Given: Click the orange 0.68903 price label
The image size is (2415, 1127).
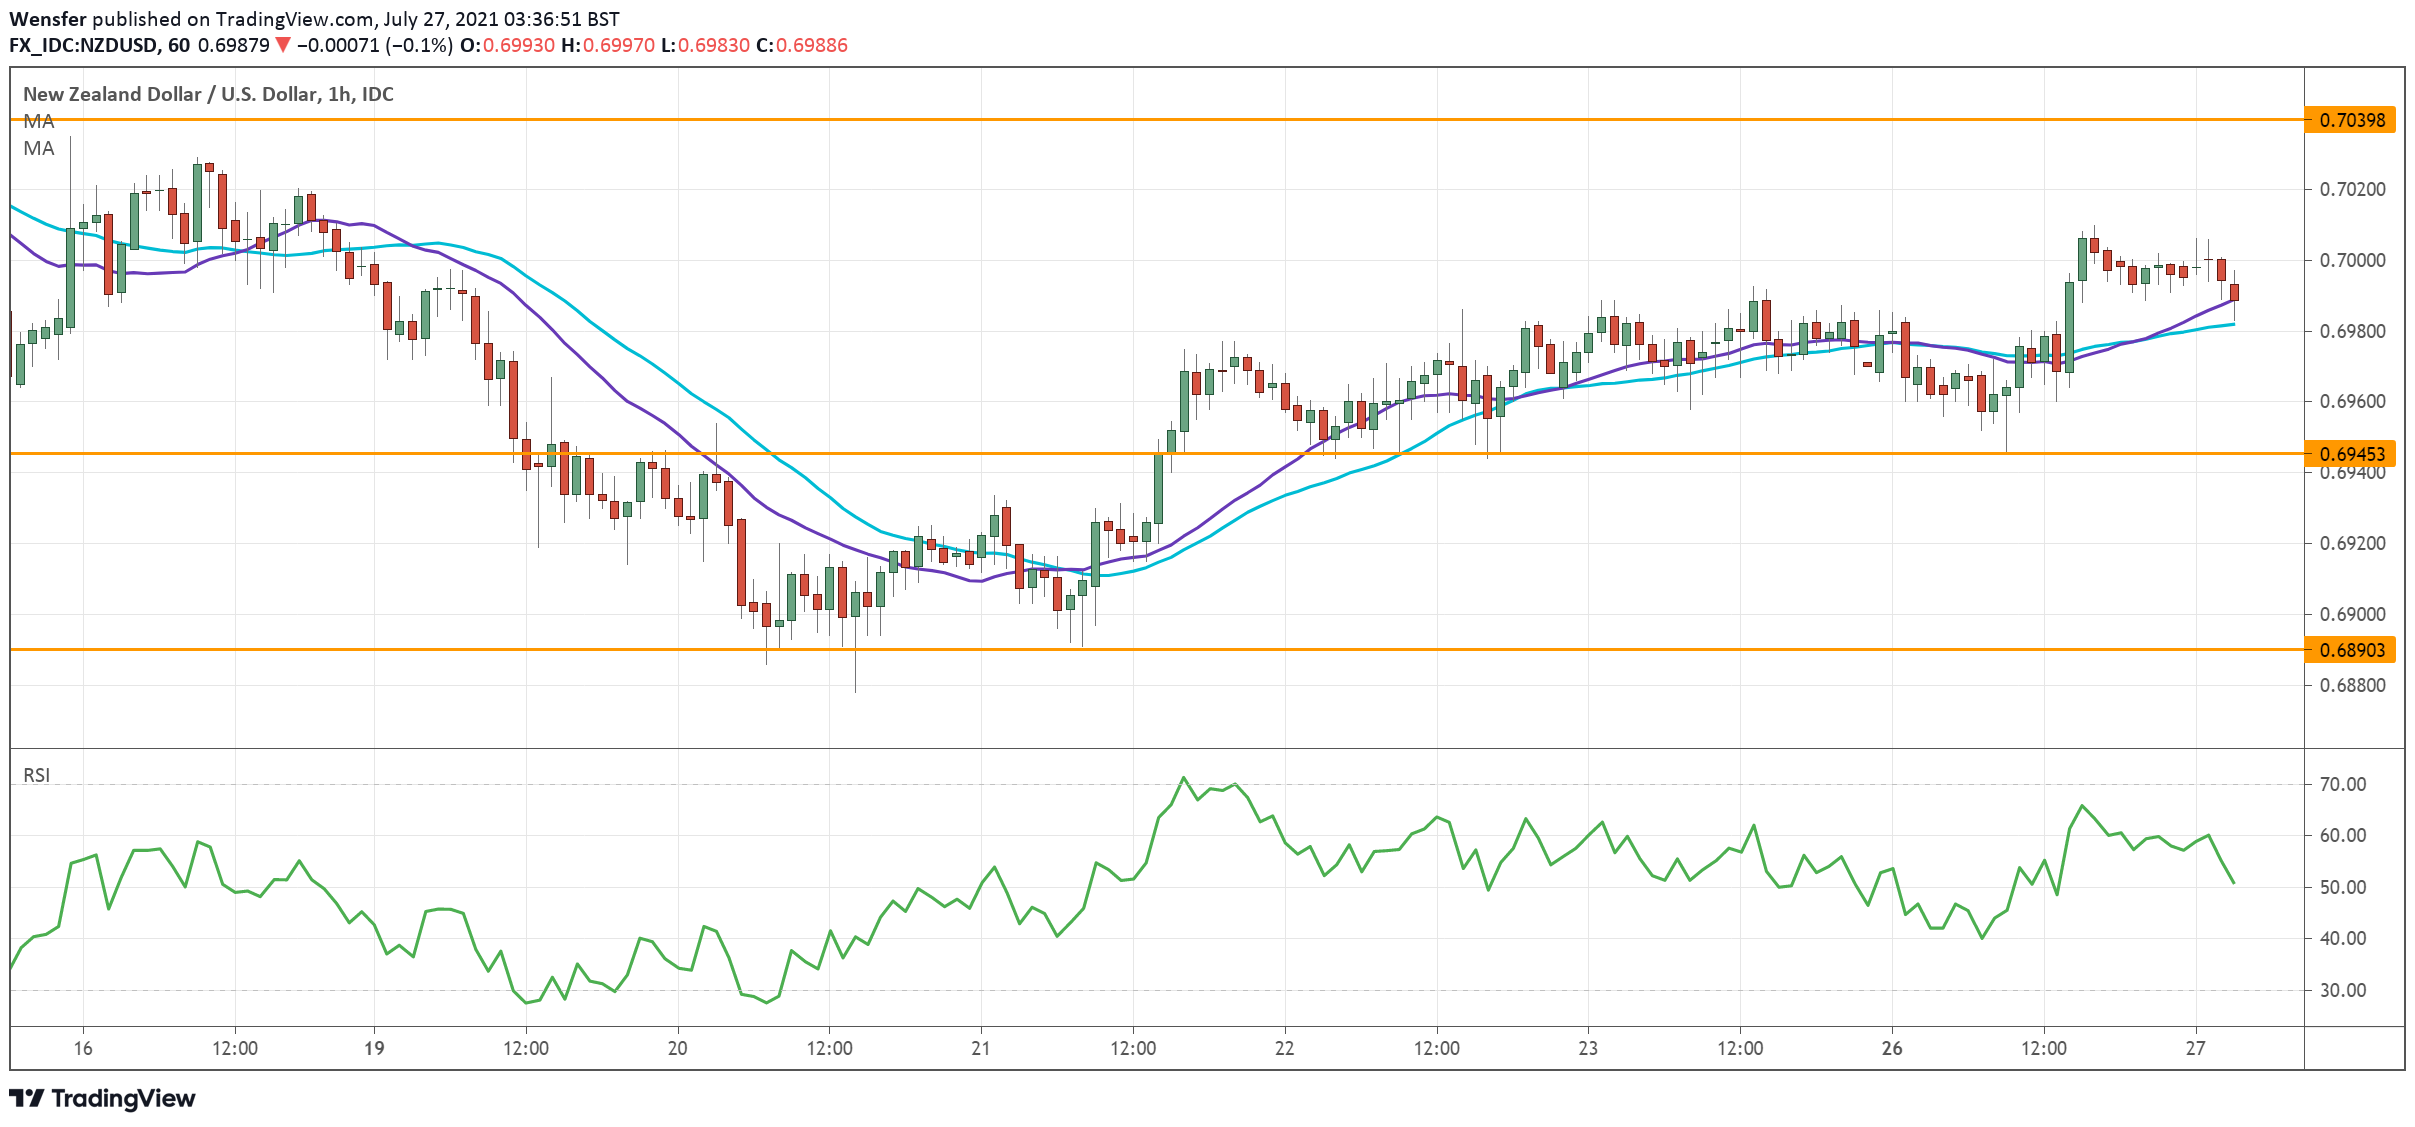Looking at the screenshot, I should coord(2350,650).
